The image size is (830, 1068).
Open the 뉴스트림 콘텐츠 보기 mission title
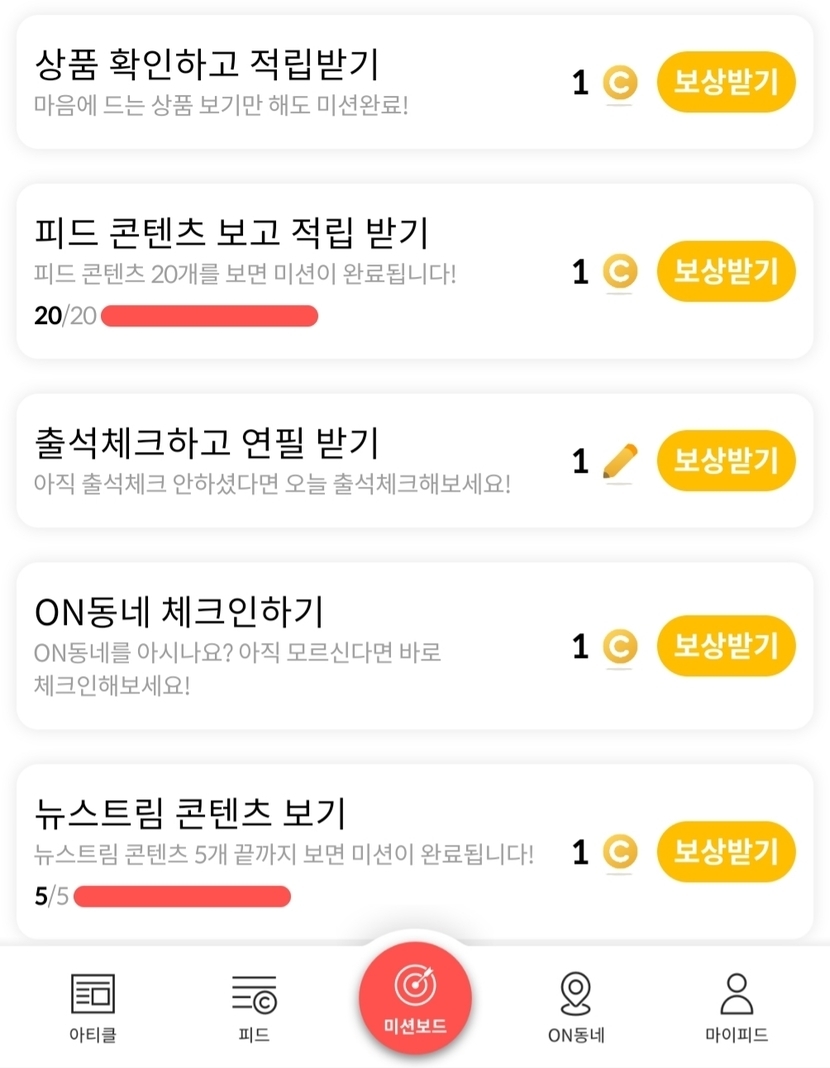190,813
